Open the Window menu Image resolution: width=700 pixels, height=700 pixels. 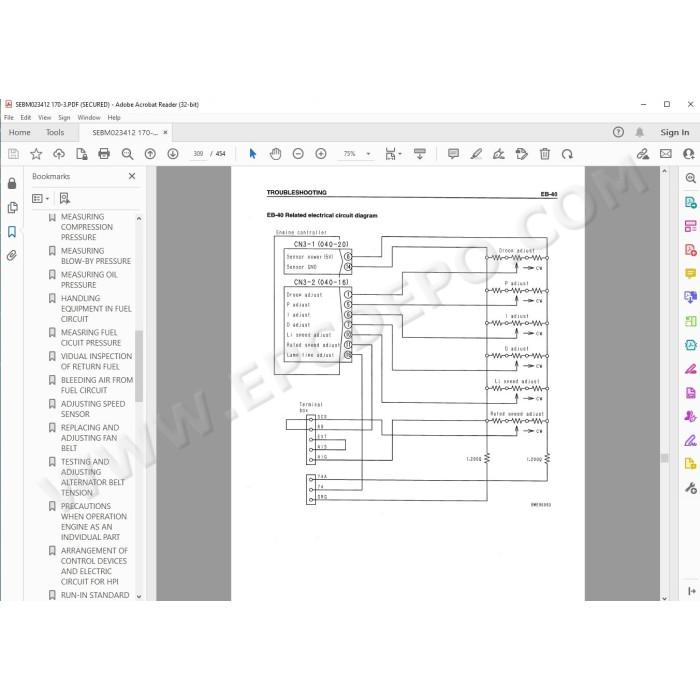point(89,117)
